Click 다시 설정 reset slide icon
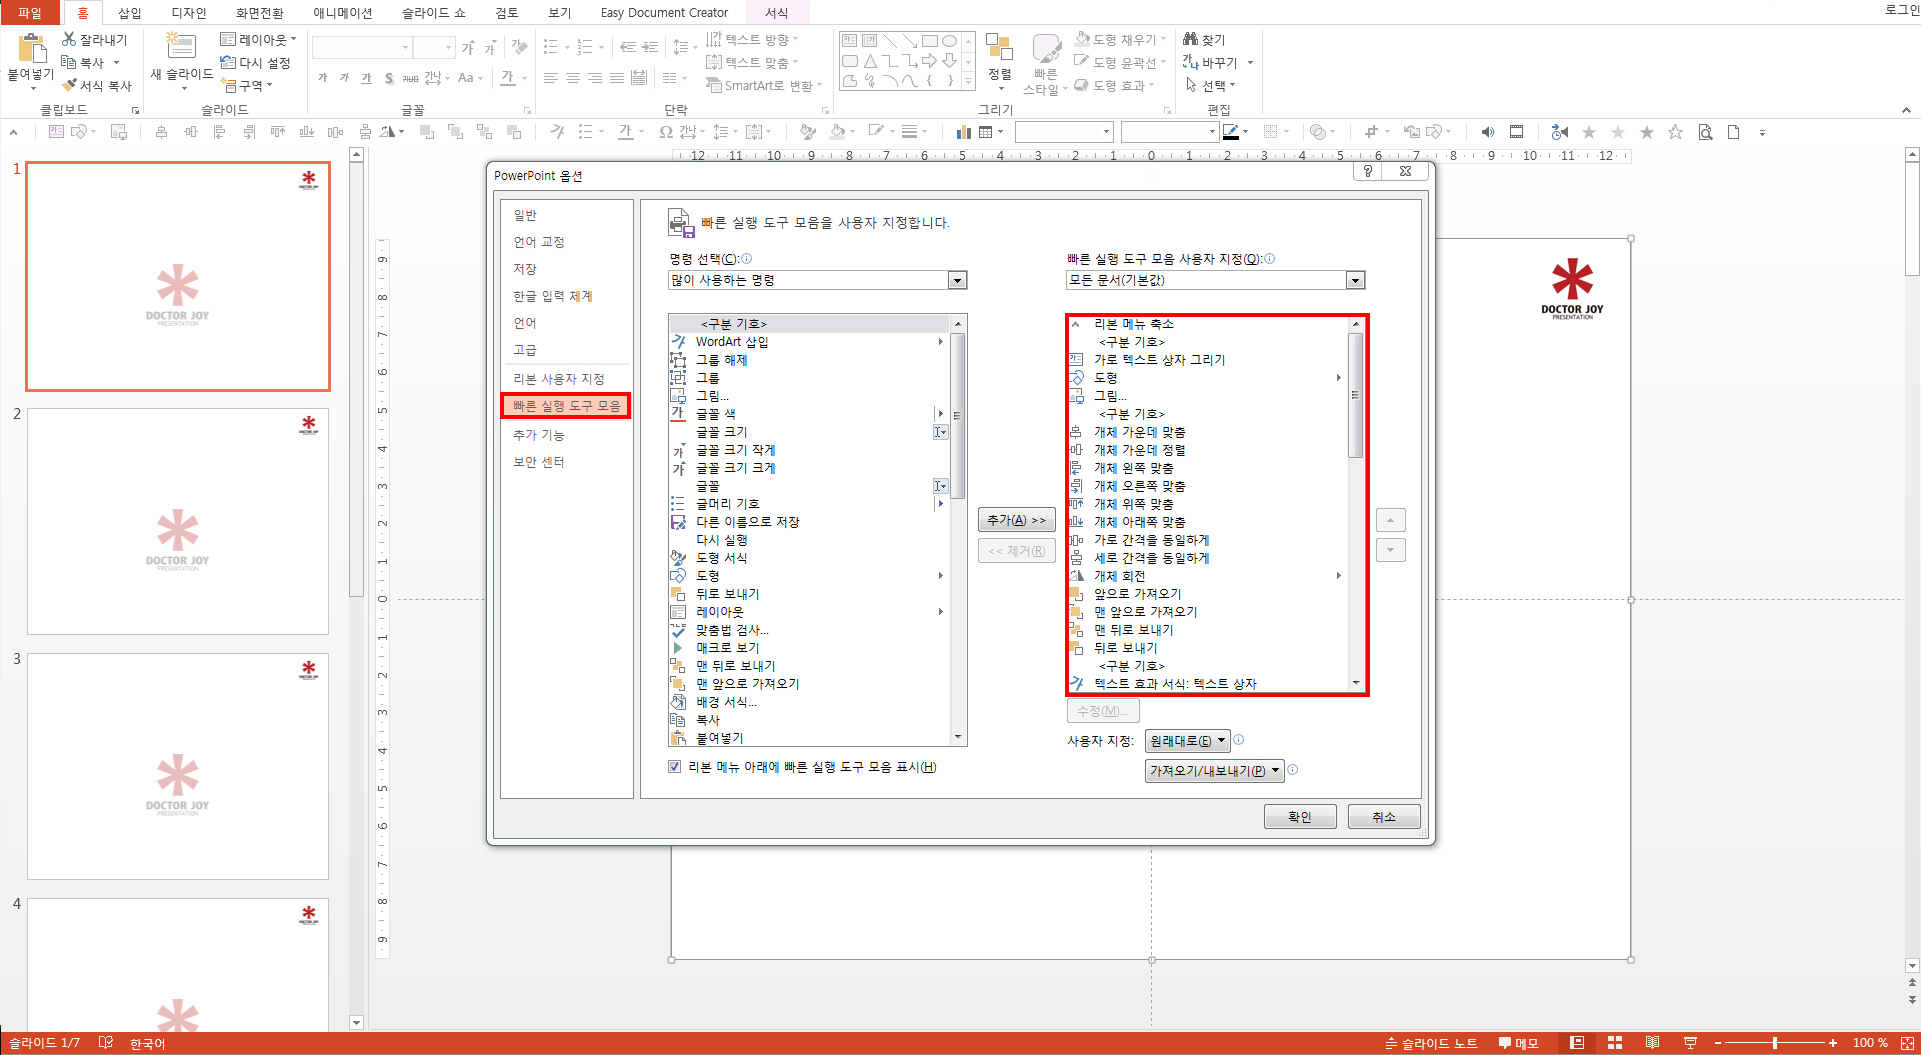The width and height of the screenshot is (1921, 1055). tap(228, 62)
